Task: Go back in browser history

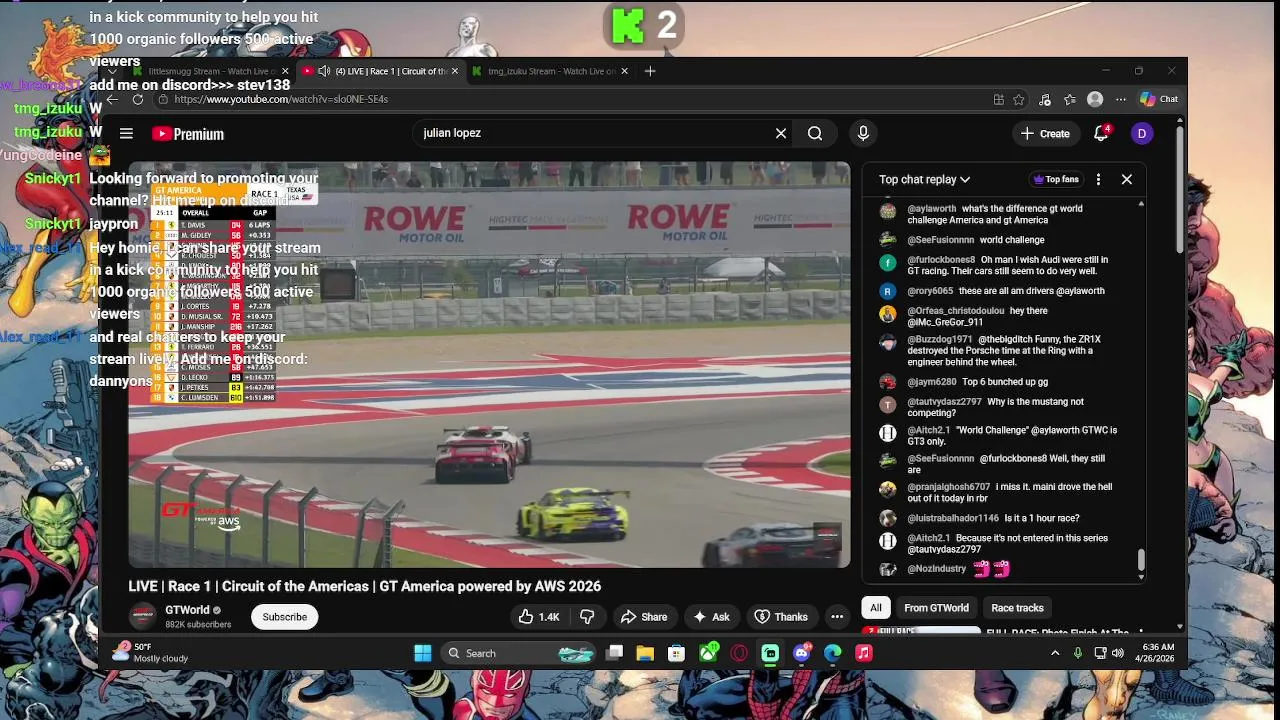Action: coord(112,99)
